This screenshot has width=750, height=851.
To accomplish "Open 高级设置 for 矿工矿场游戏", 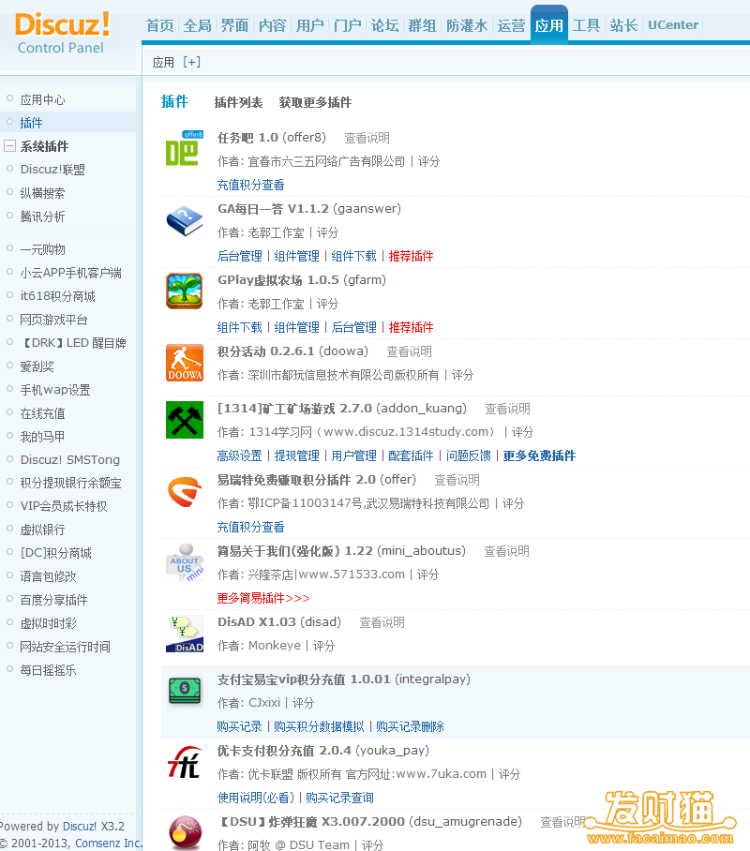I will [239, 455].
